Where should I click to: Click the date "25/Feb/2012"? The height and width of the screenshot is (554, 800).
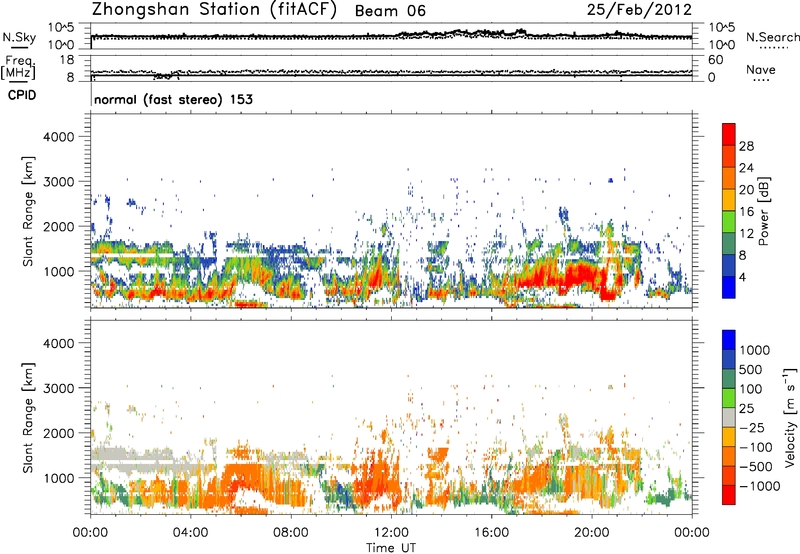(639, 10)
